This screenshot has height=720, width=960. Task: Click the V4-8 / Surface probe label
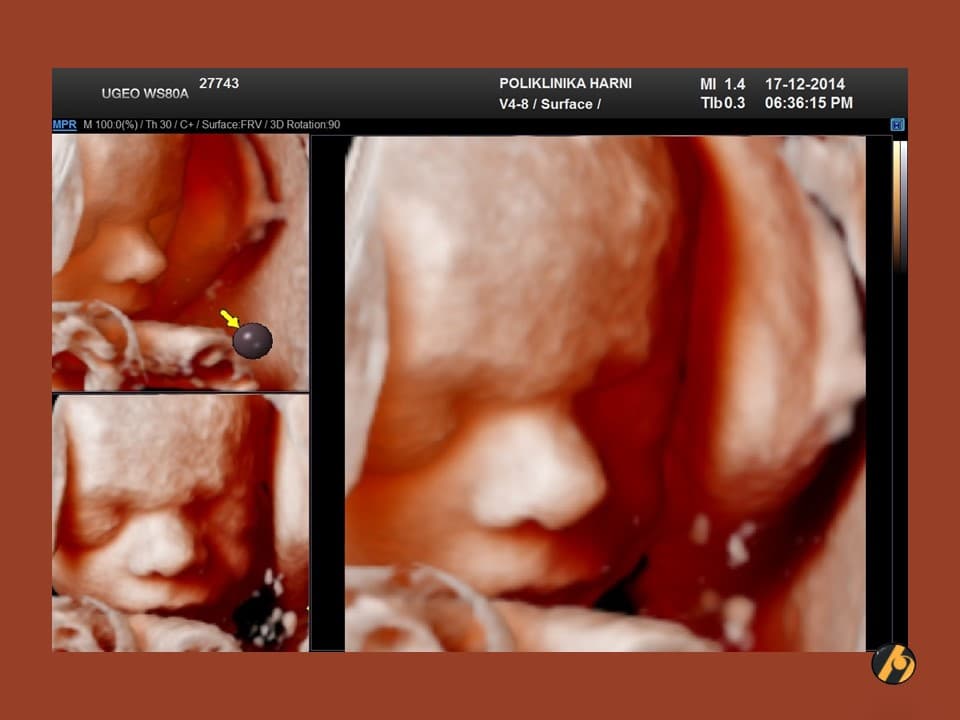point(549,104)
